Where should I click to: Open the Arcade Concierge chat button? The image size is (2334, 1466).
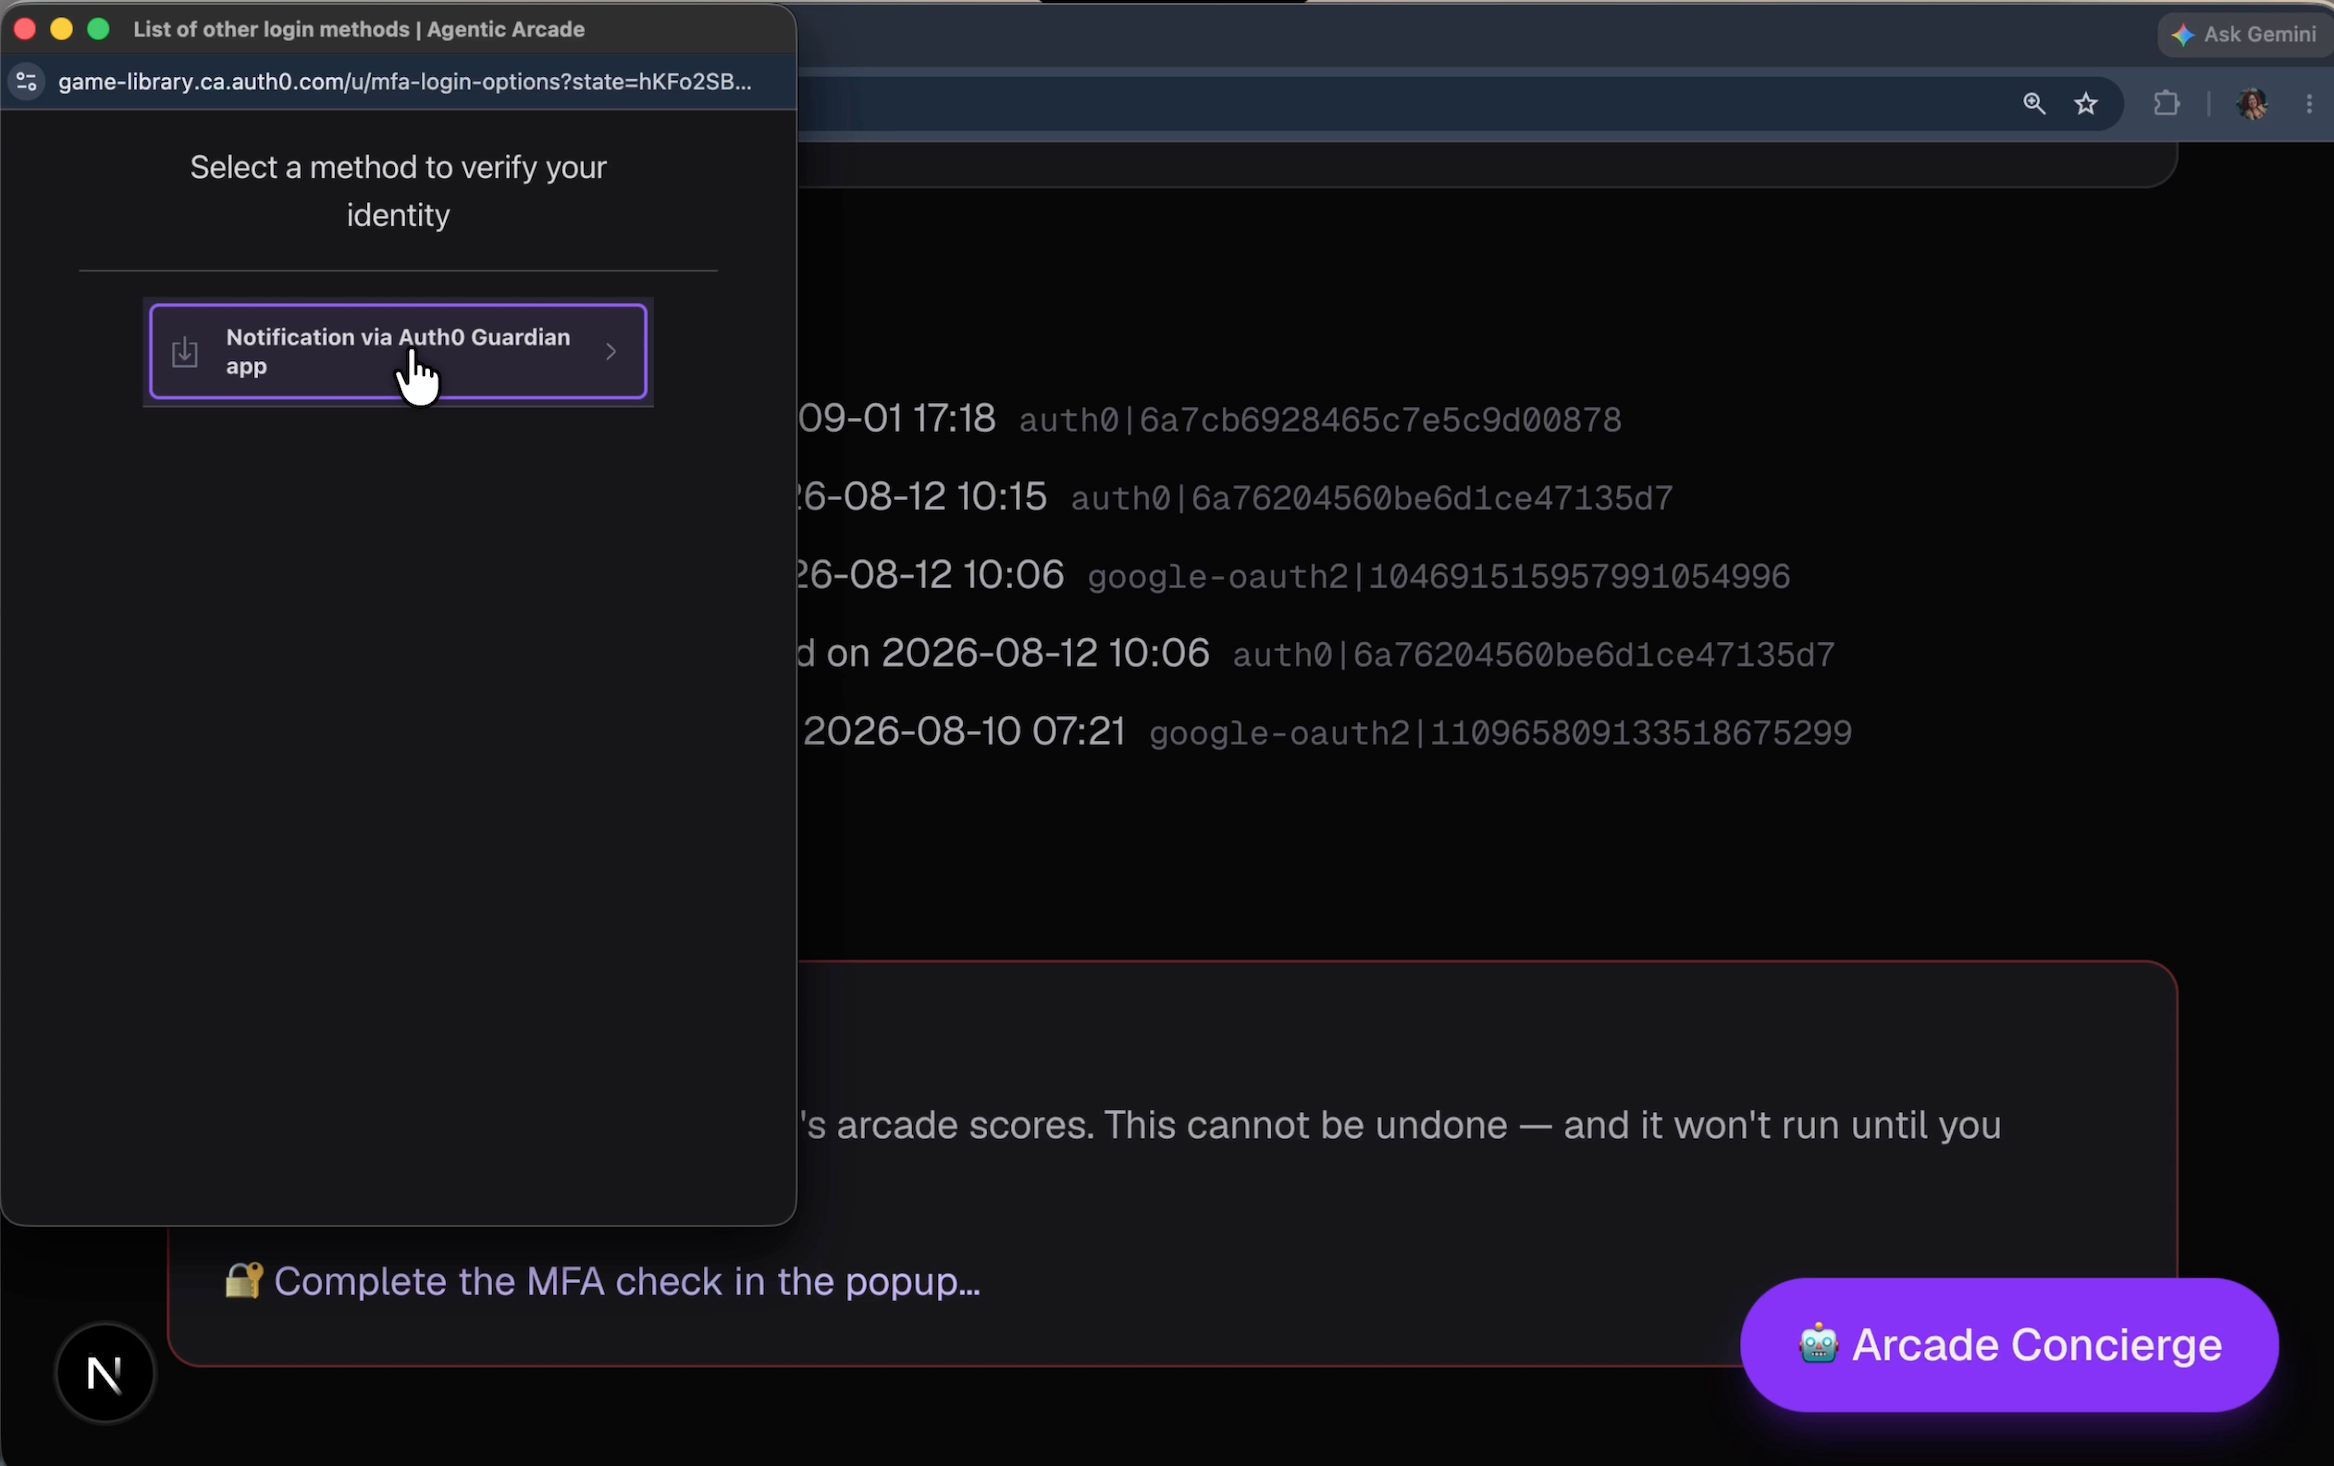pos(2009,1344)
